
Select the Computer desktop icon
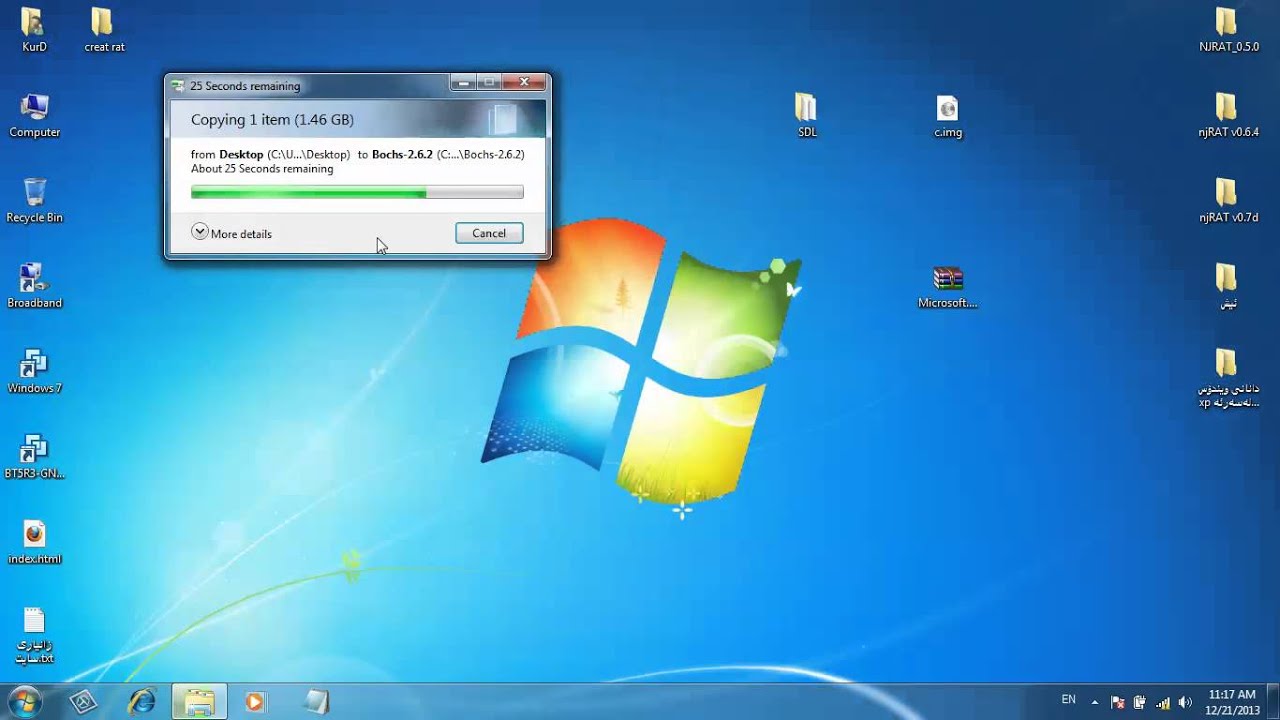tap(34, 116)
